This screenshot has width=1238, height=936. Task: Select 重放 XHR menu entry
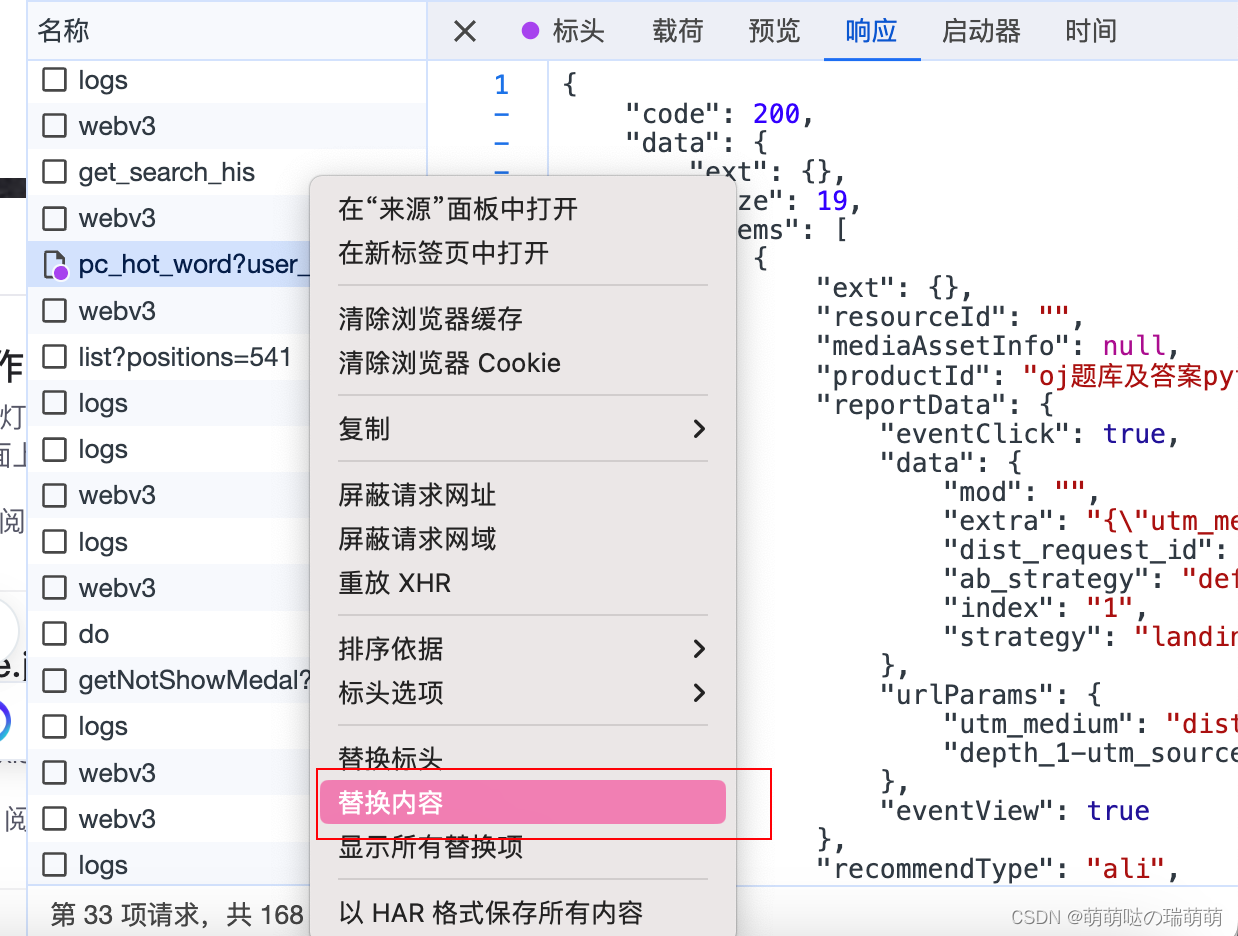(x=522, y=583)
